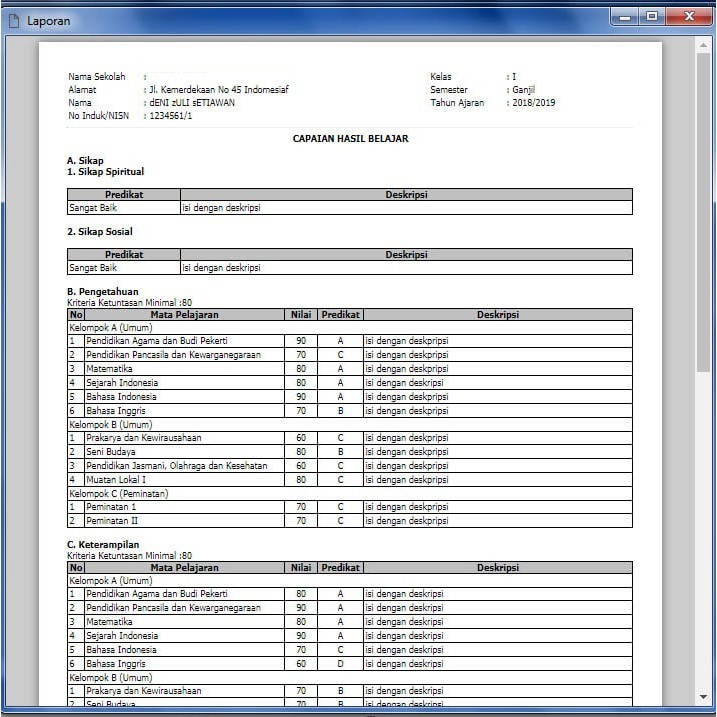
Task: Click Kelompok B (Umum) row in Pengetahuan
Action: tap(350, 424)
